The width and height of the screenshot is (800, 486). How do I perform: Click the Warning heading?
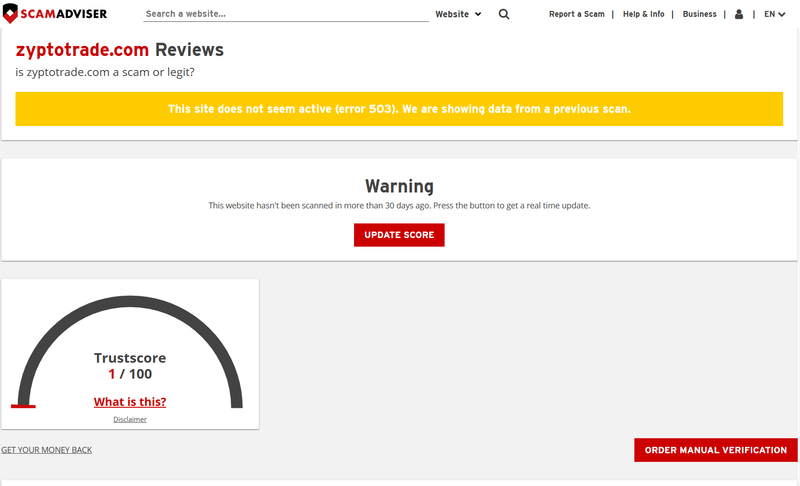click(399, 186)
